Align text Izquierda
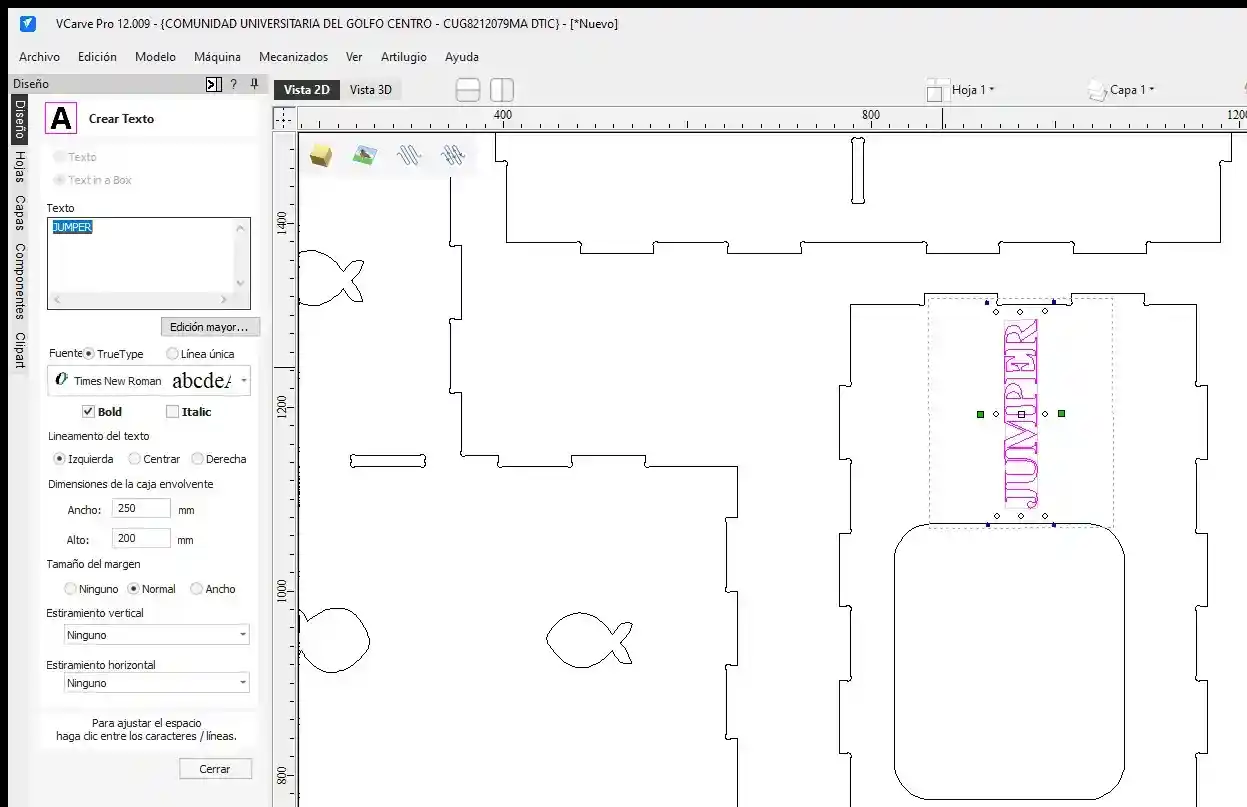The width and height of the screenshot is (1247, 807). [x=59, y=459]
